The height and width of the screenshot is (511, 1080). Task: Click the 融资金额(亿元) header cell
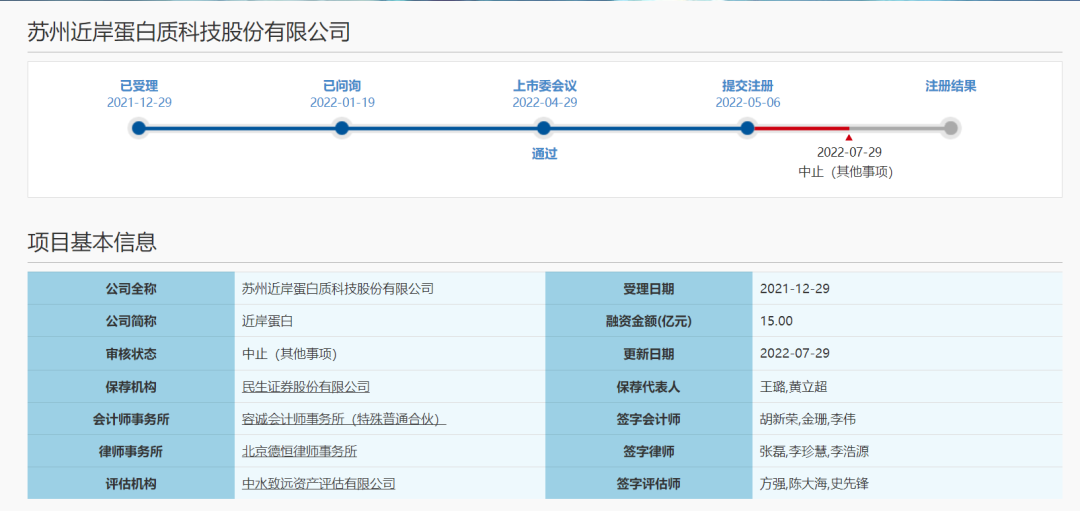(649, 321)
